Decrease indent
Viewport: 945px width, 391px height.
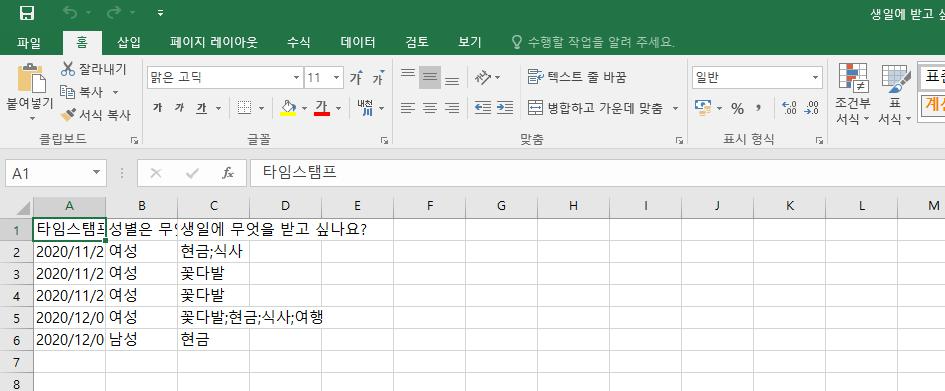[482, 108]
